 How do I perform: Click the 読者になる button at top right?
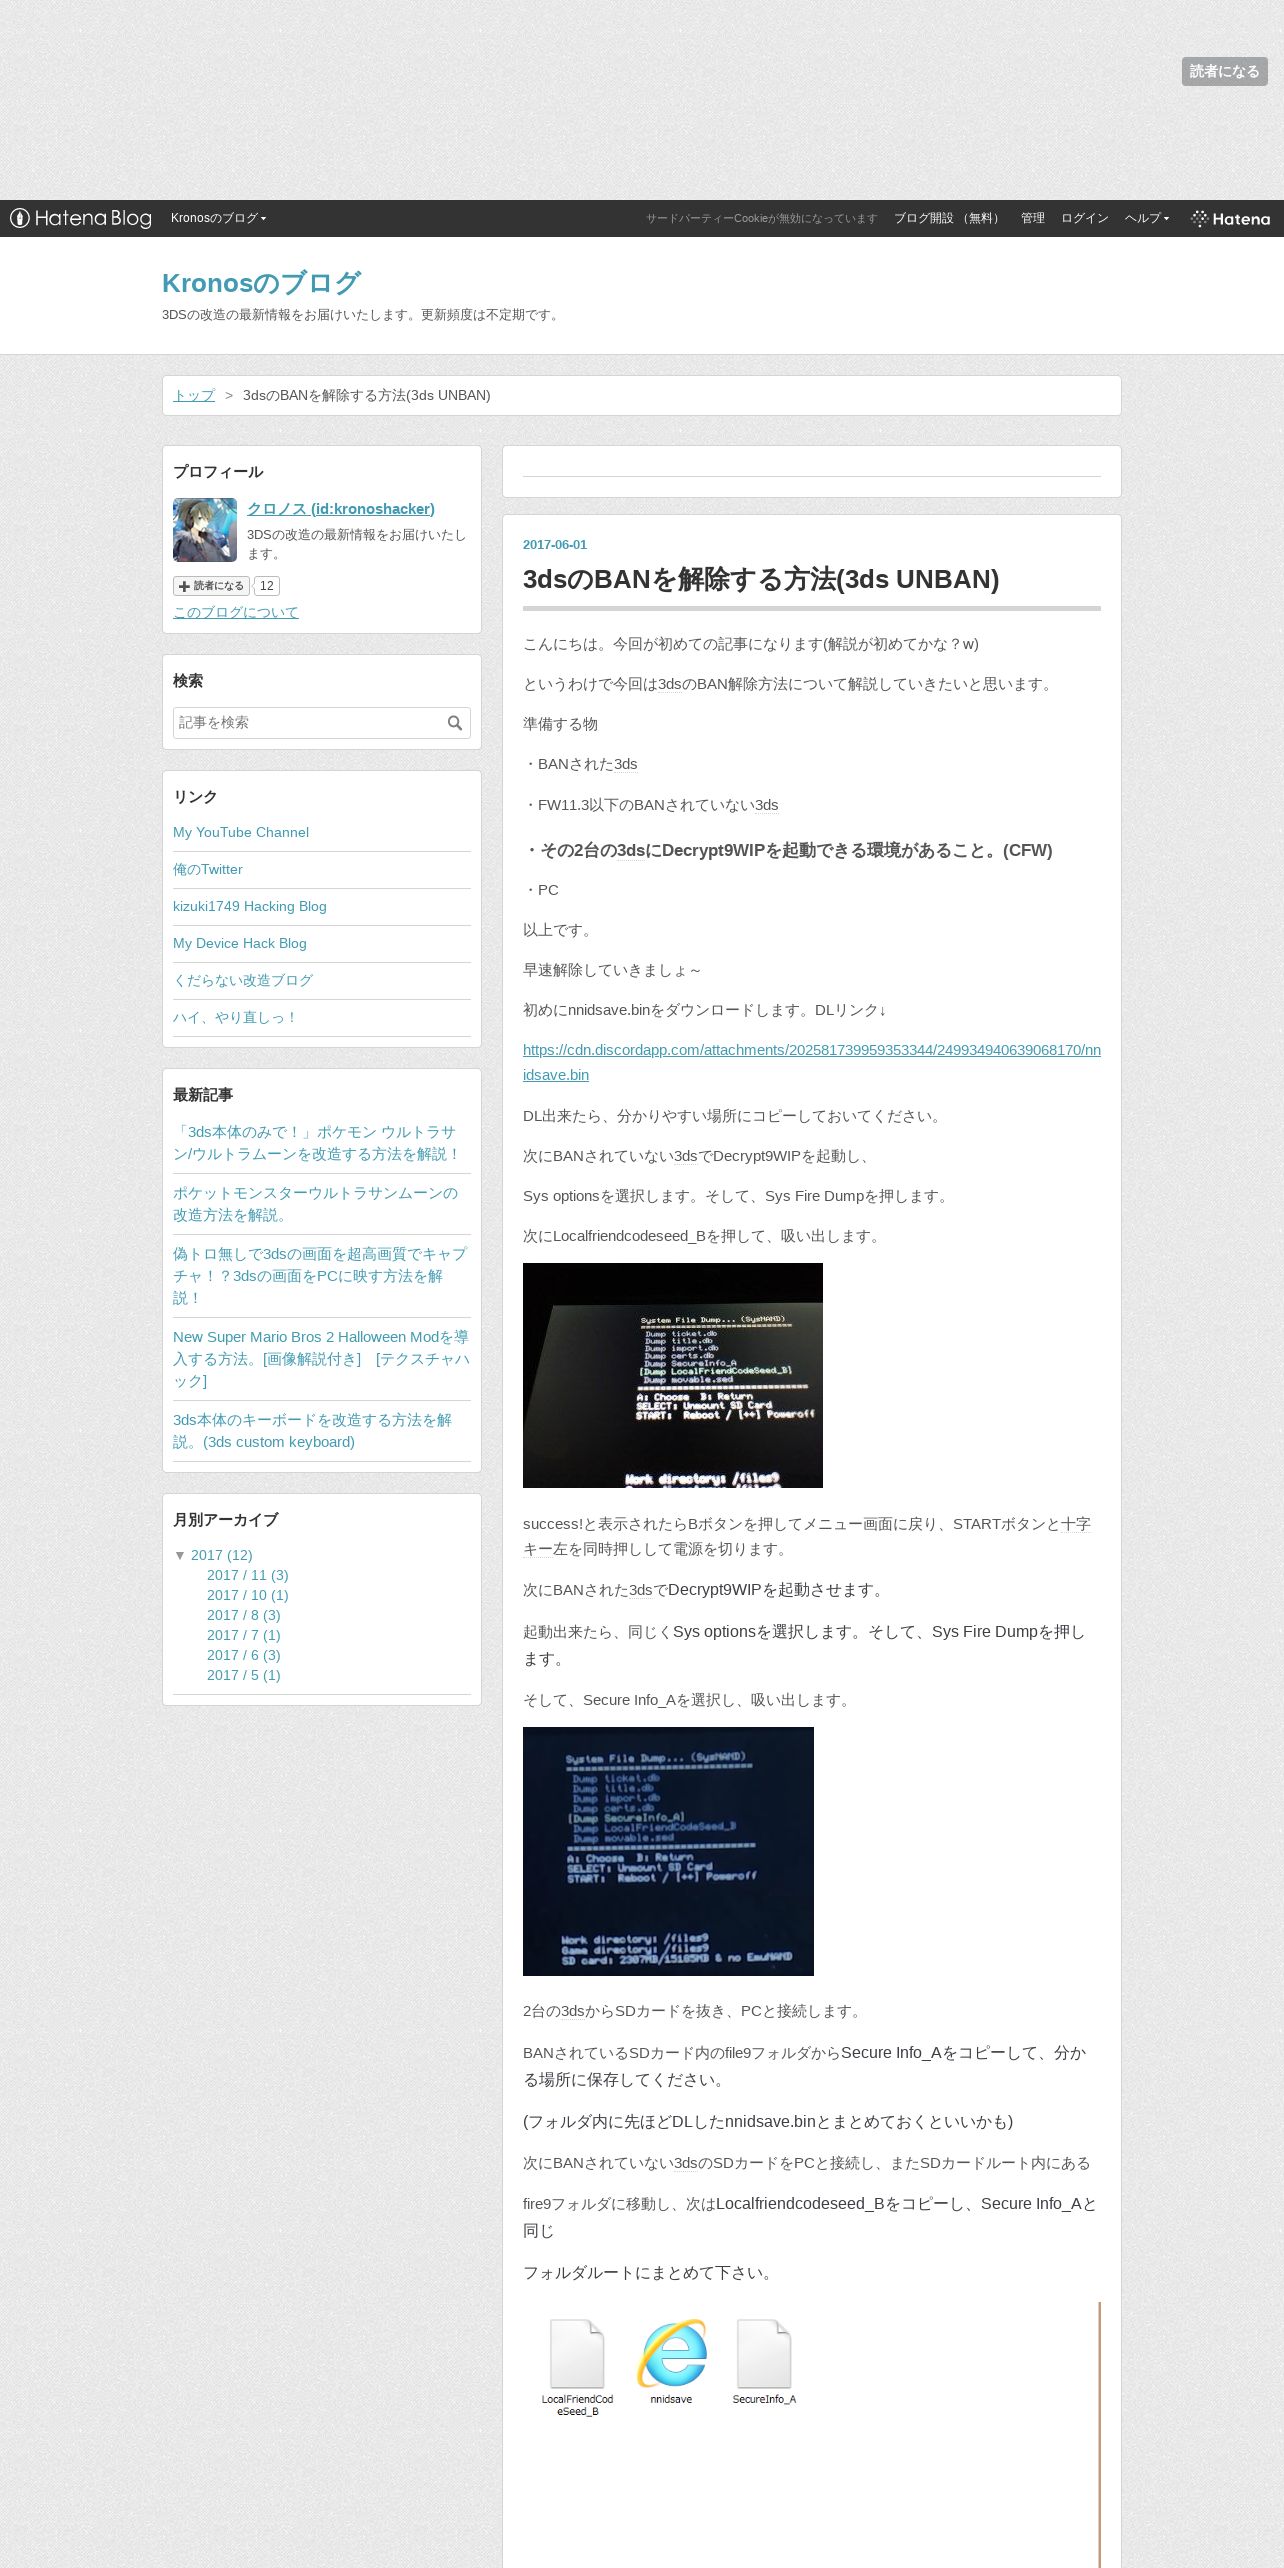(x=1224, y=71)
